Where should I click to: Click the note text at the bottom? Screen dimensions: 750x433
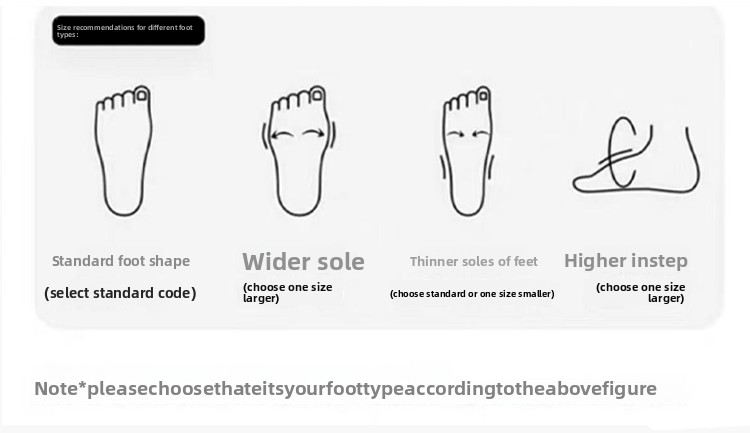point(345,388)
